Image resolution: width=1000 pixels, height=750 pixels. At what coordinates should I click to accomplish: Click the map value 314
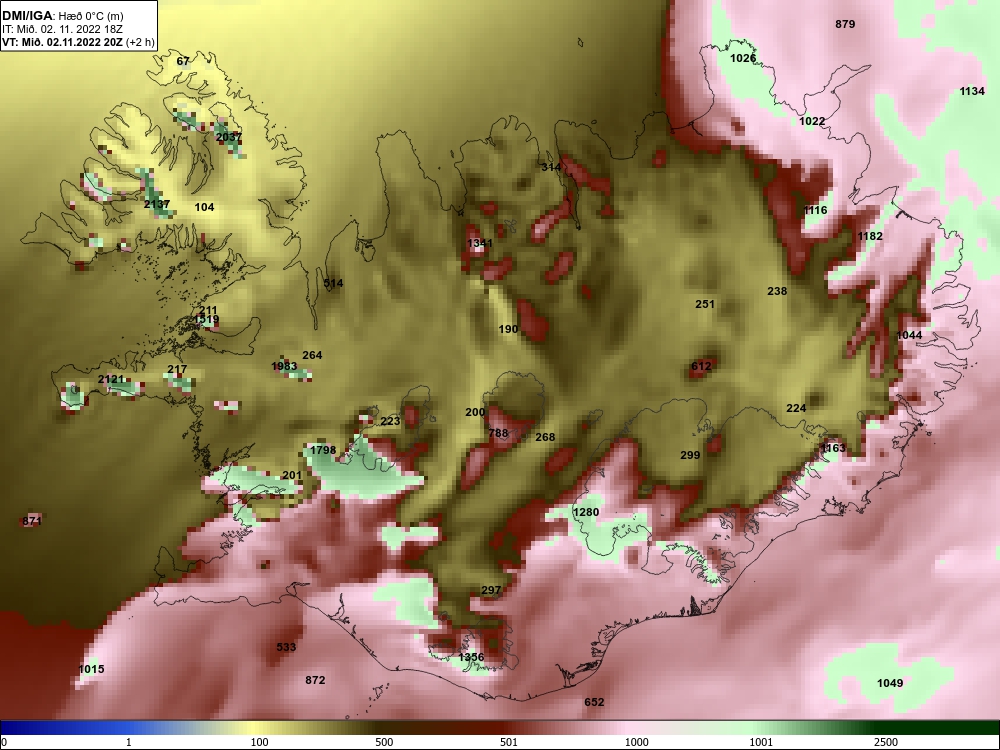[551, 167]
